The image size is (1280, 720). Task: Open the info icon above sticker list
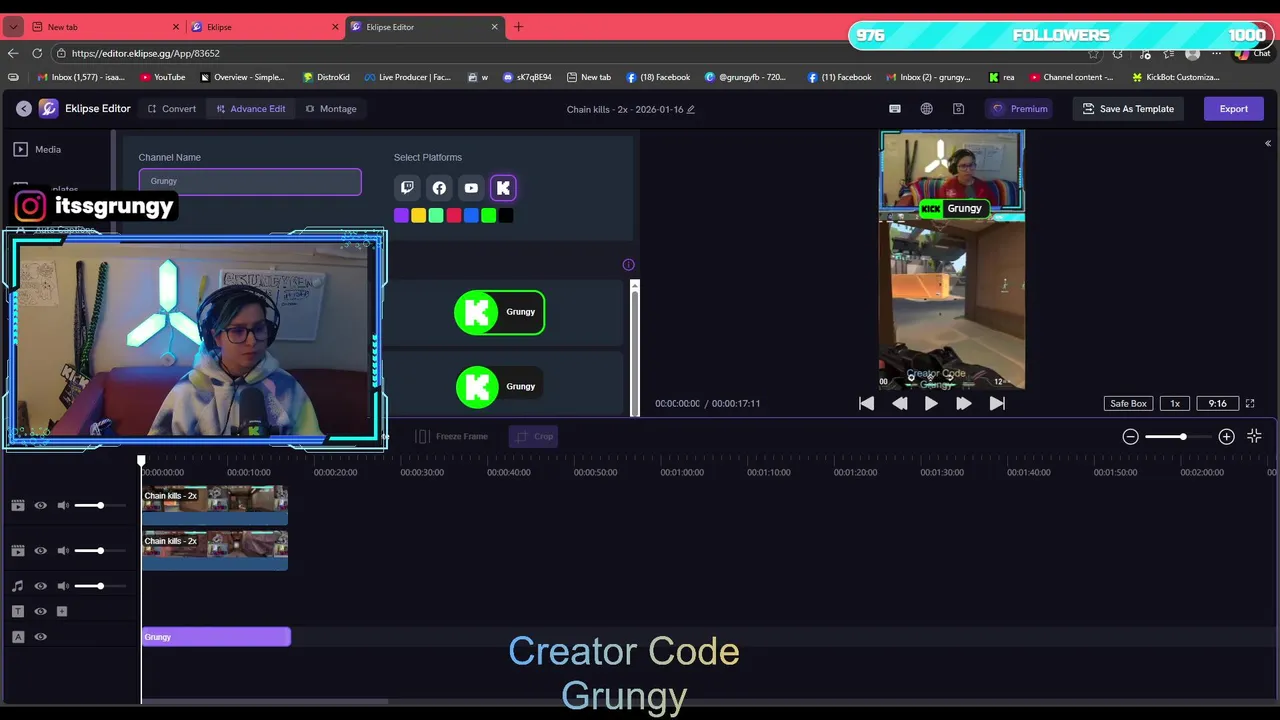tap(628, 265)
